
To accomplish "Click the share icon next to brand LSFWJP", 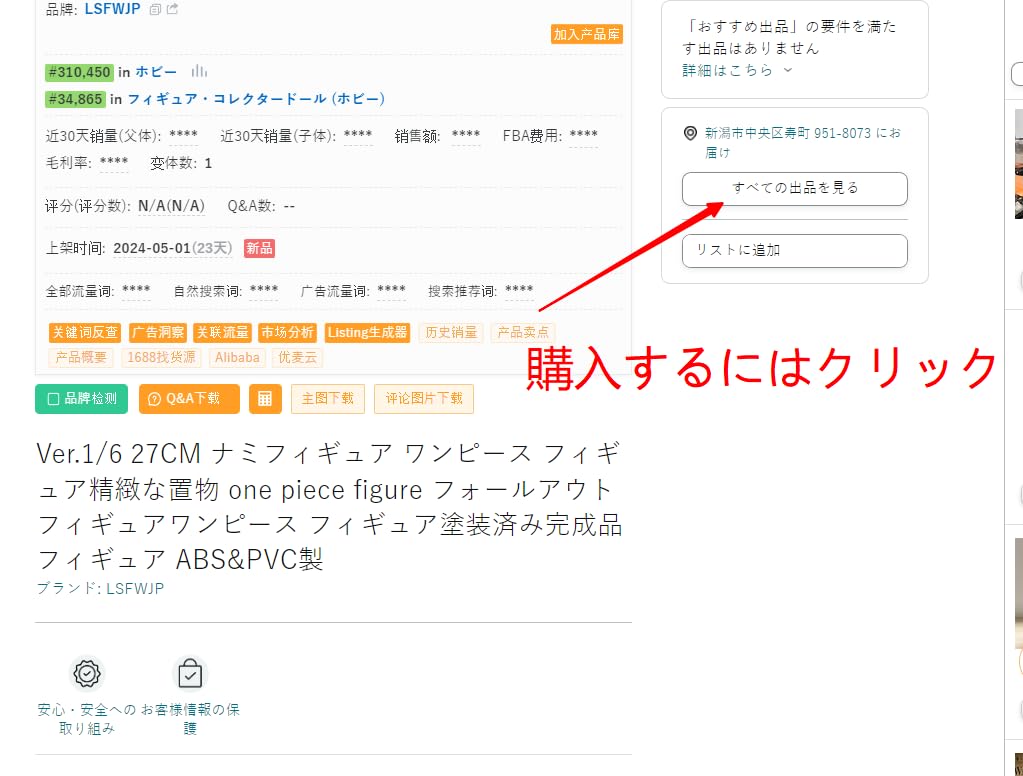I will [x=173, y=9].
